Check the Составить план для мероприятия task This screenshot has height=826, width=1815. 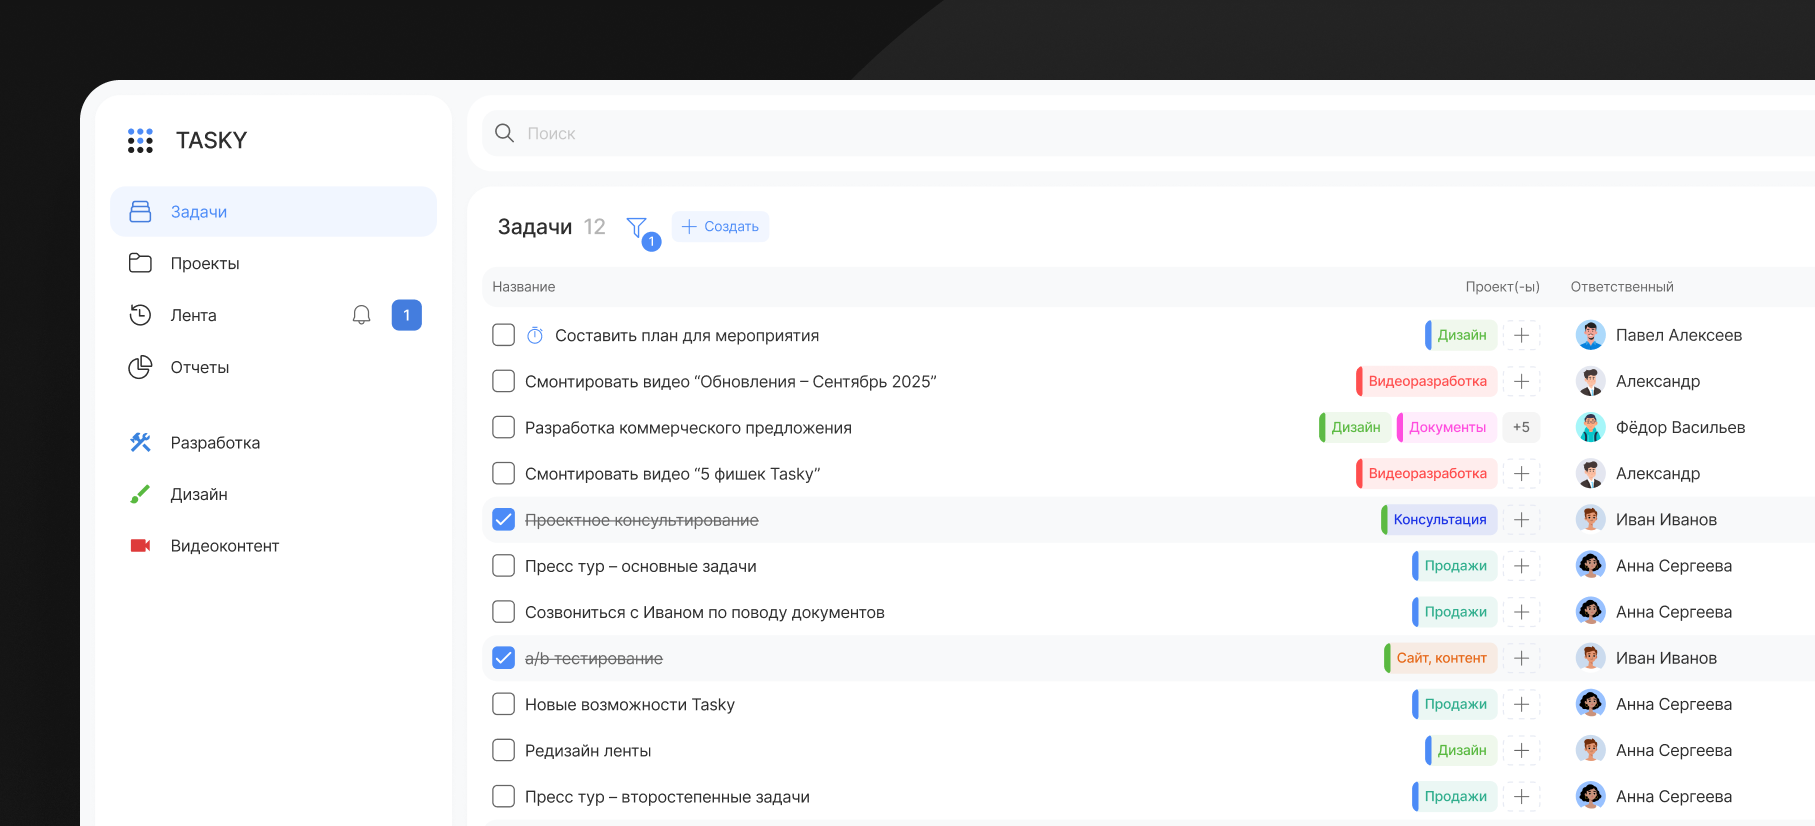(504, 335)
